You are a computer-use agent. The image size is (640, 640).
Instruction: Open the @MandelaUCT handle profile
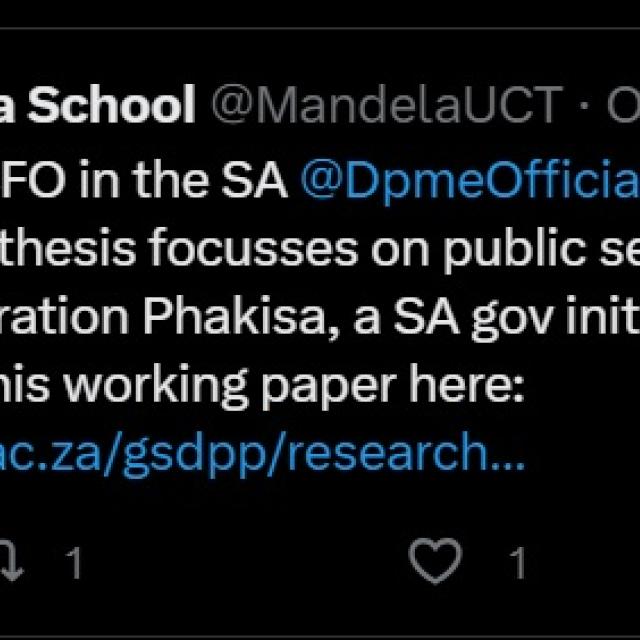click(x=387, y=104)
